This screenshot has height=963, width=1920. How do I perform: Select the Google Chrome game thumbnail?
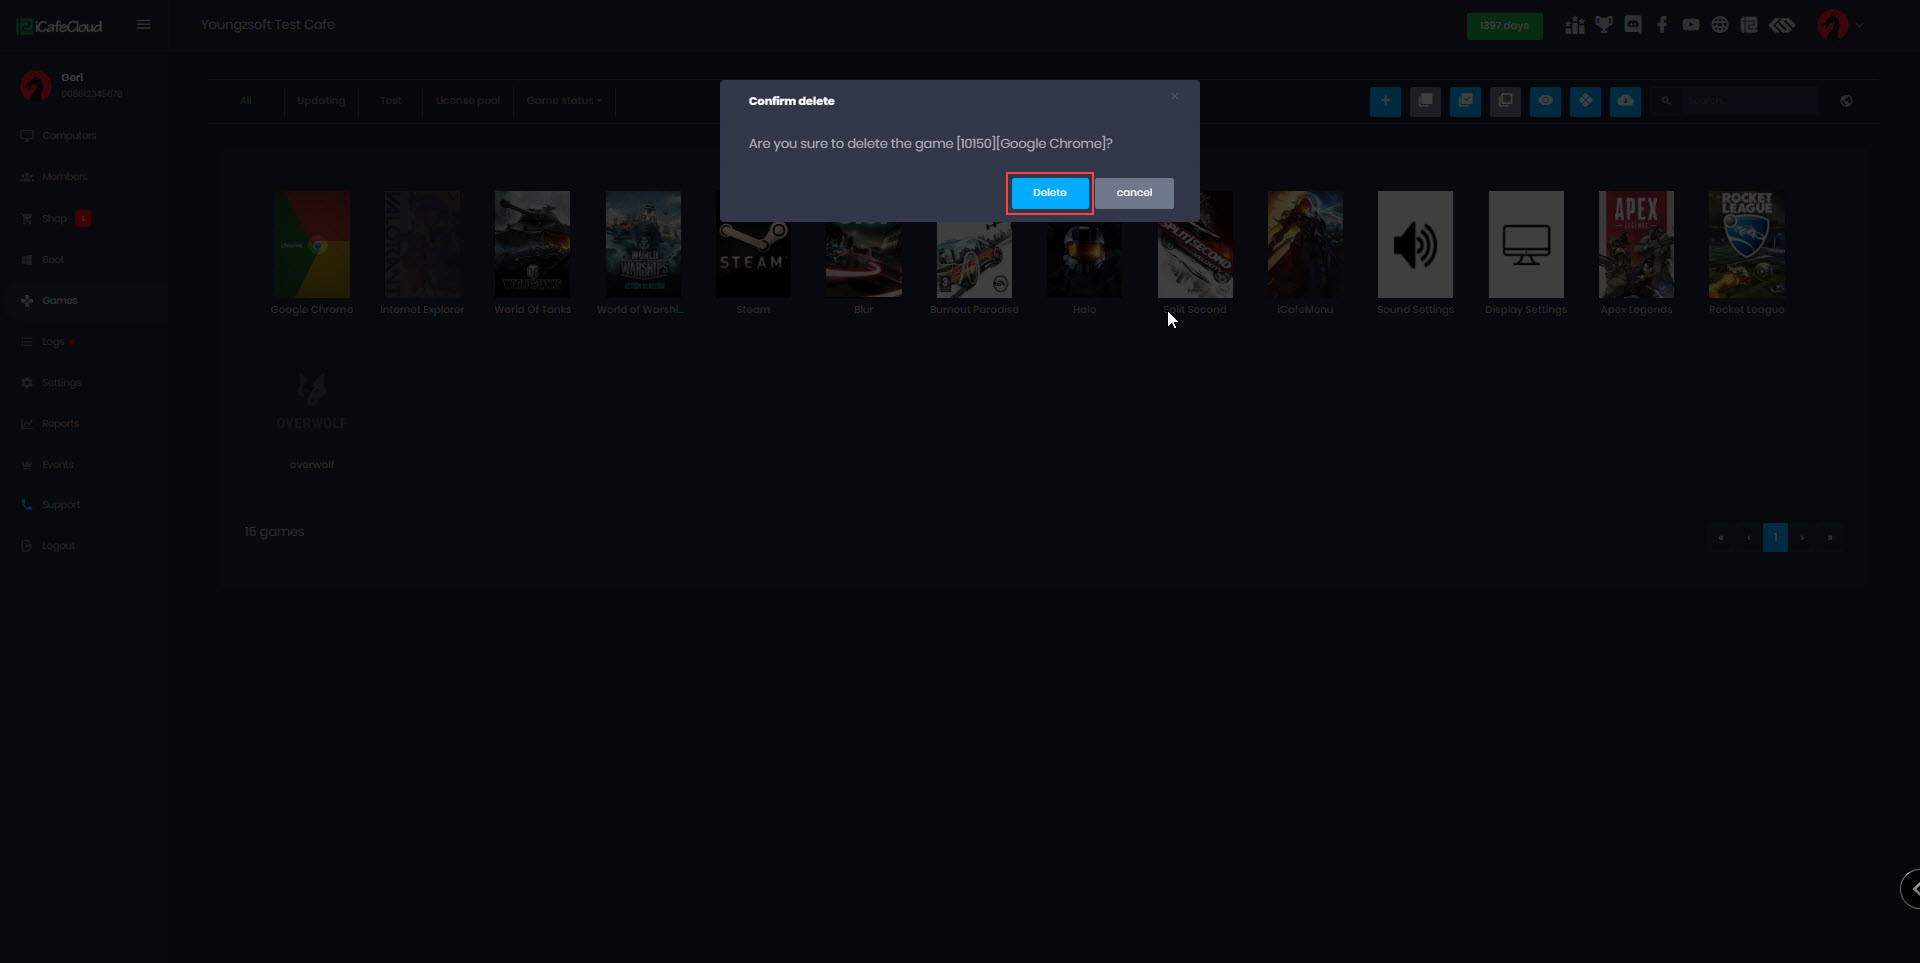[312, 244]
